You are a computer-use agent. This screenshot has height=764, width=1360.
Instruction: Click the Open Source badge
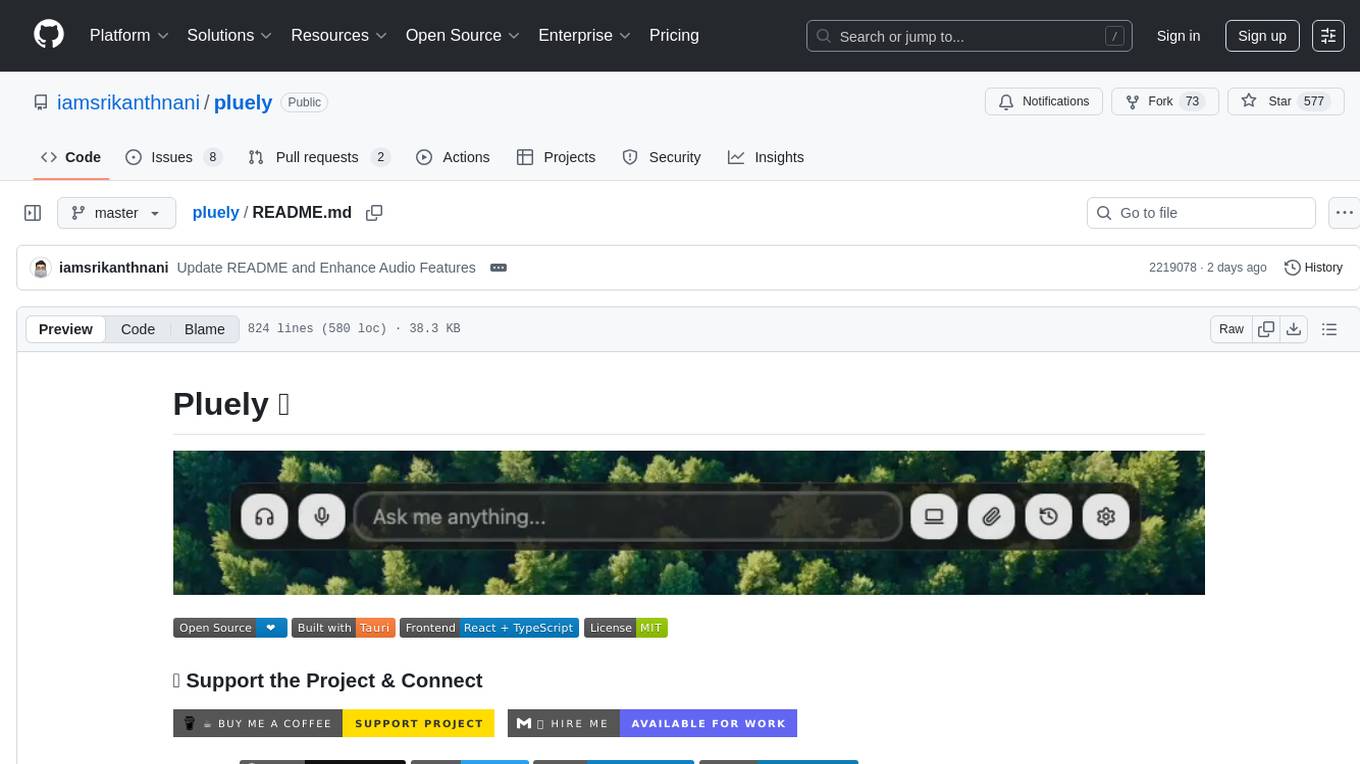coord(230,628)
